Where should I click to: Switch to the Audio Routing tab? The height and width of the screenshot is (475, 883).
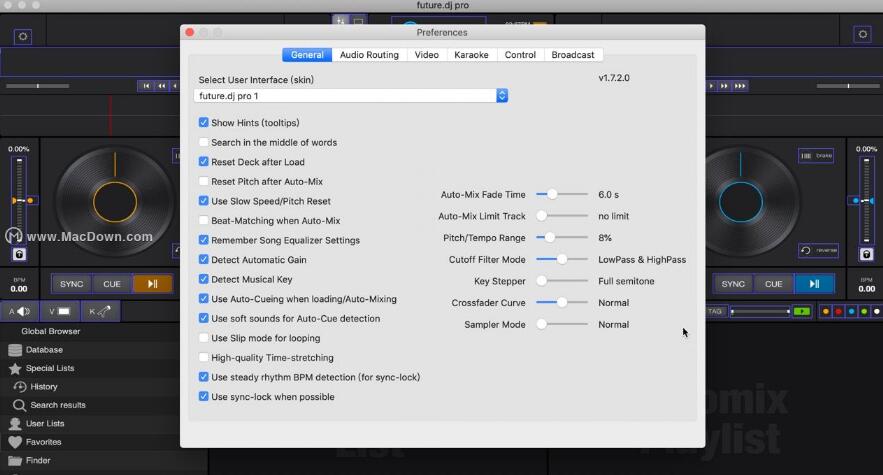[x=369, y=55]
